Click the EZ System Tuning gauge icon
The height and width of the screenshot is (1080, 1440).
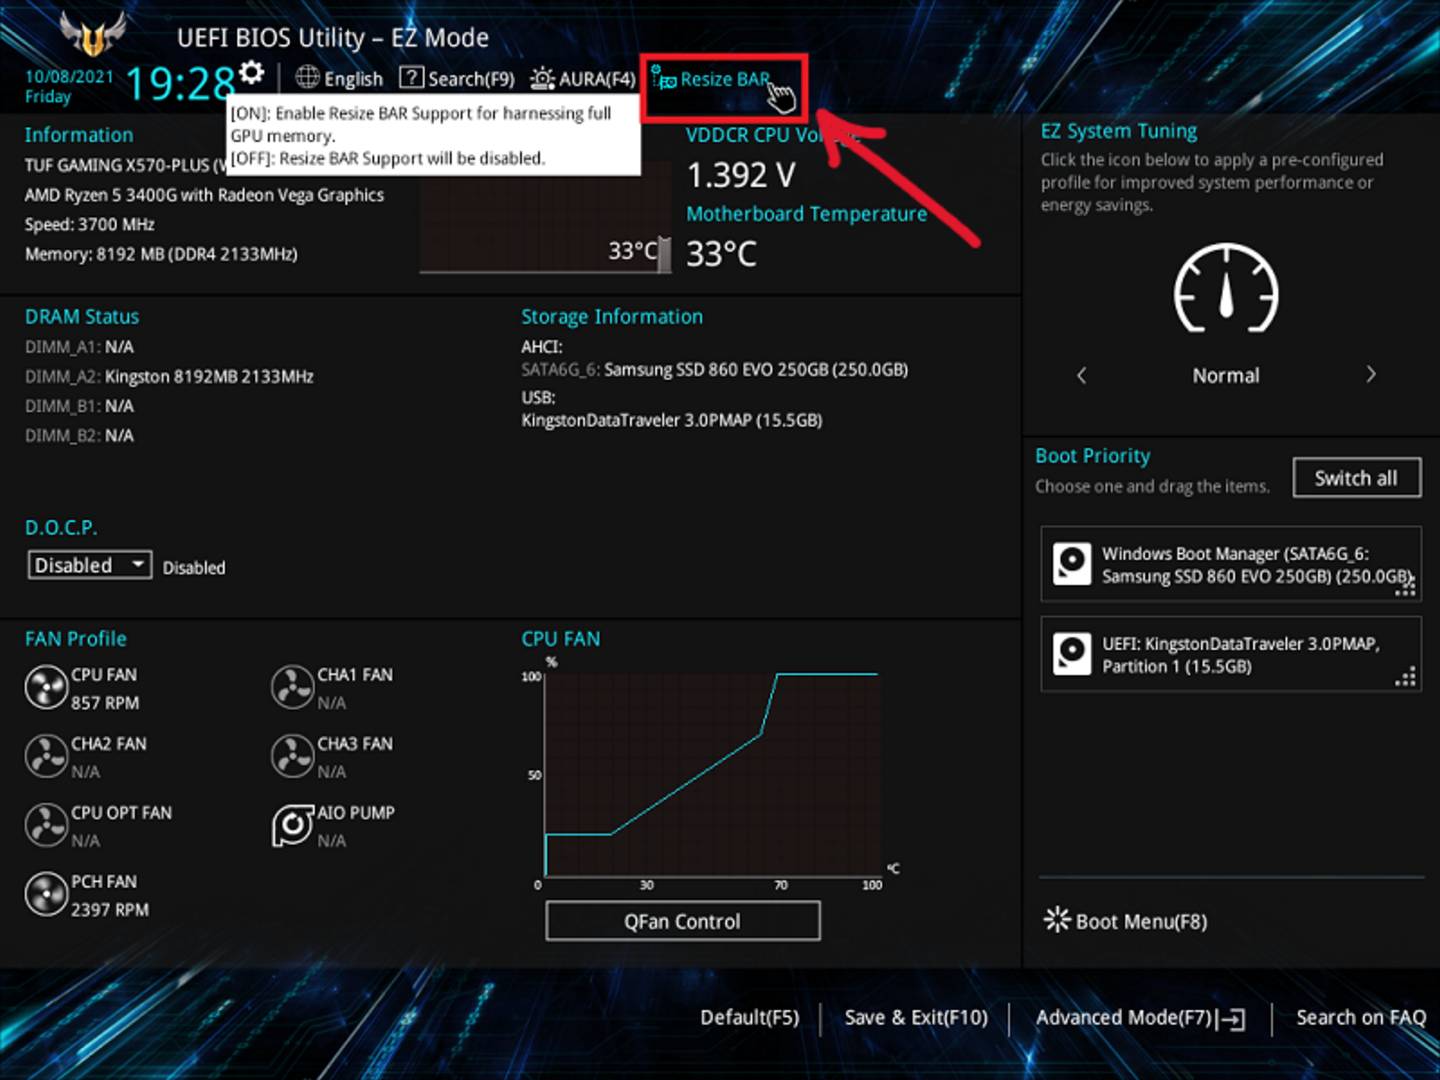pos(1226,288)
